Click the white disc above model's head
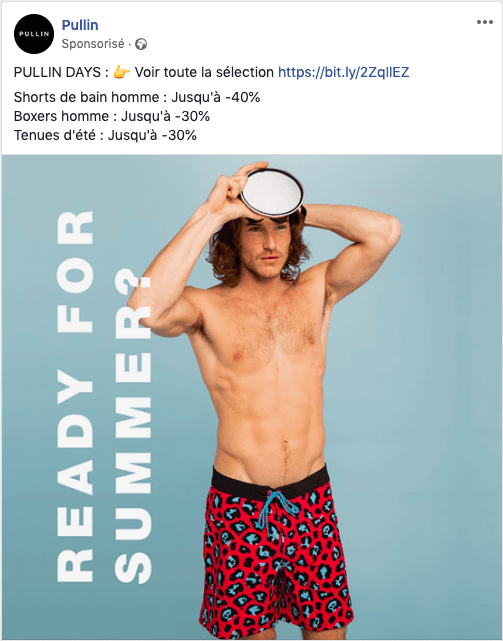The width and height of the screenshot is (503, 641). [272, 193]
